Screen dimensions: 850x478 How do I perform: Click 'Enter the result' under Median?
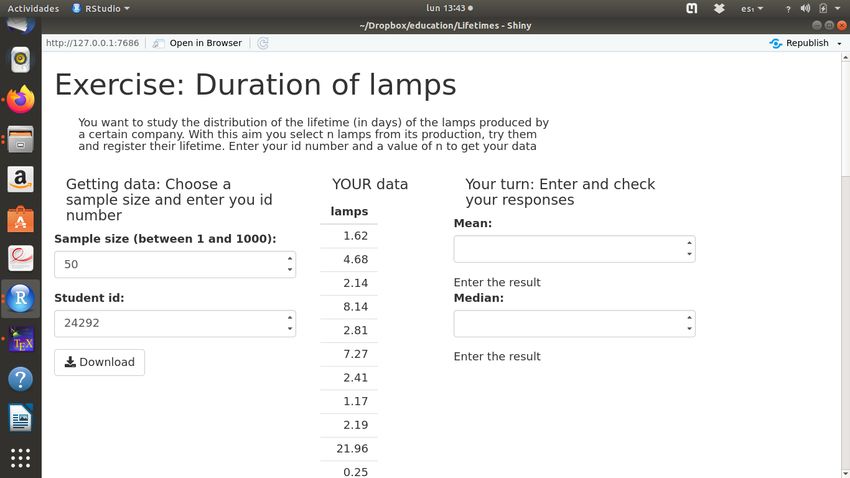point(497,357)
